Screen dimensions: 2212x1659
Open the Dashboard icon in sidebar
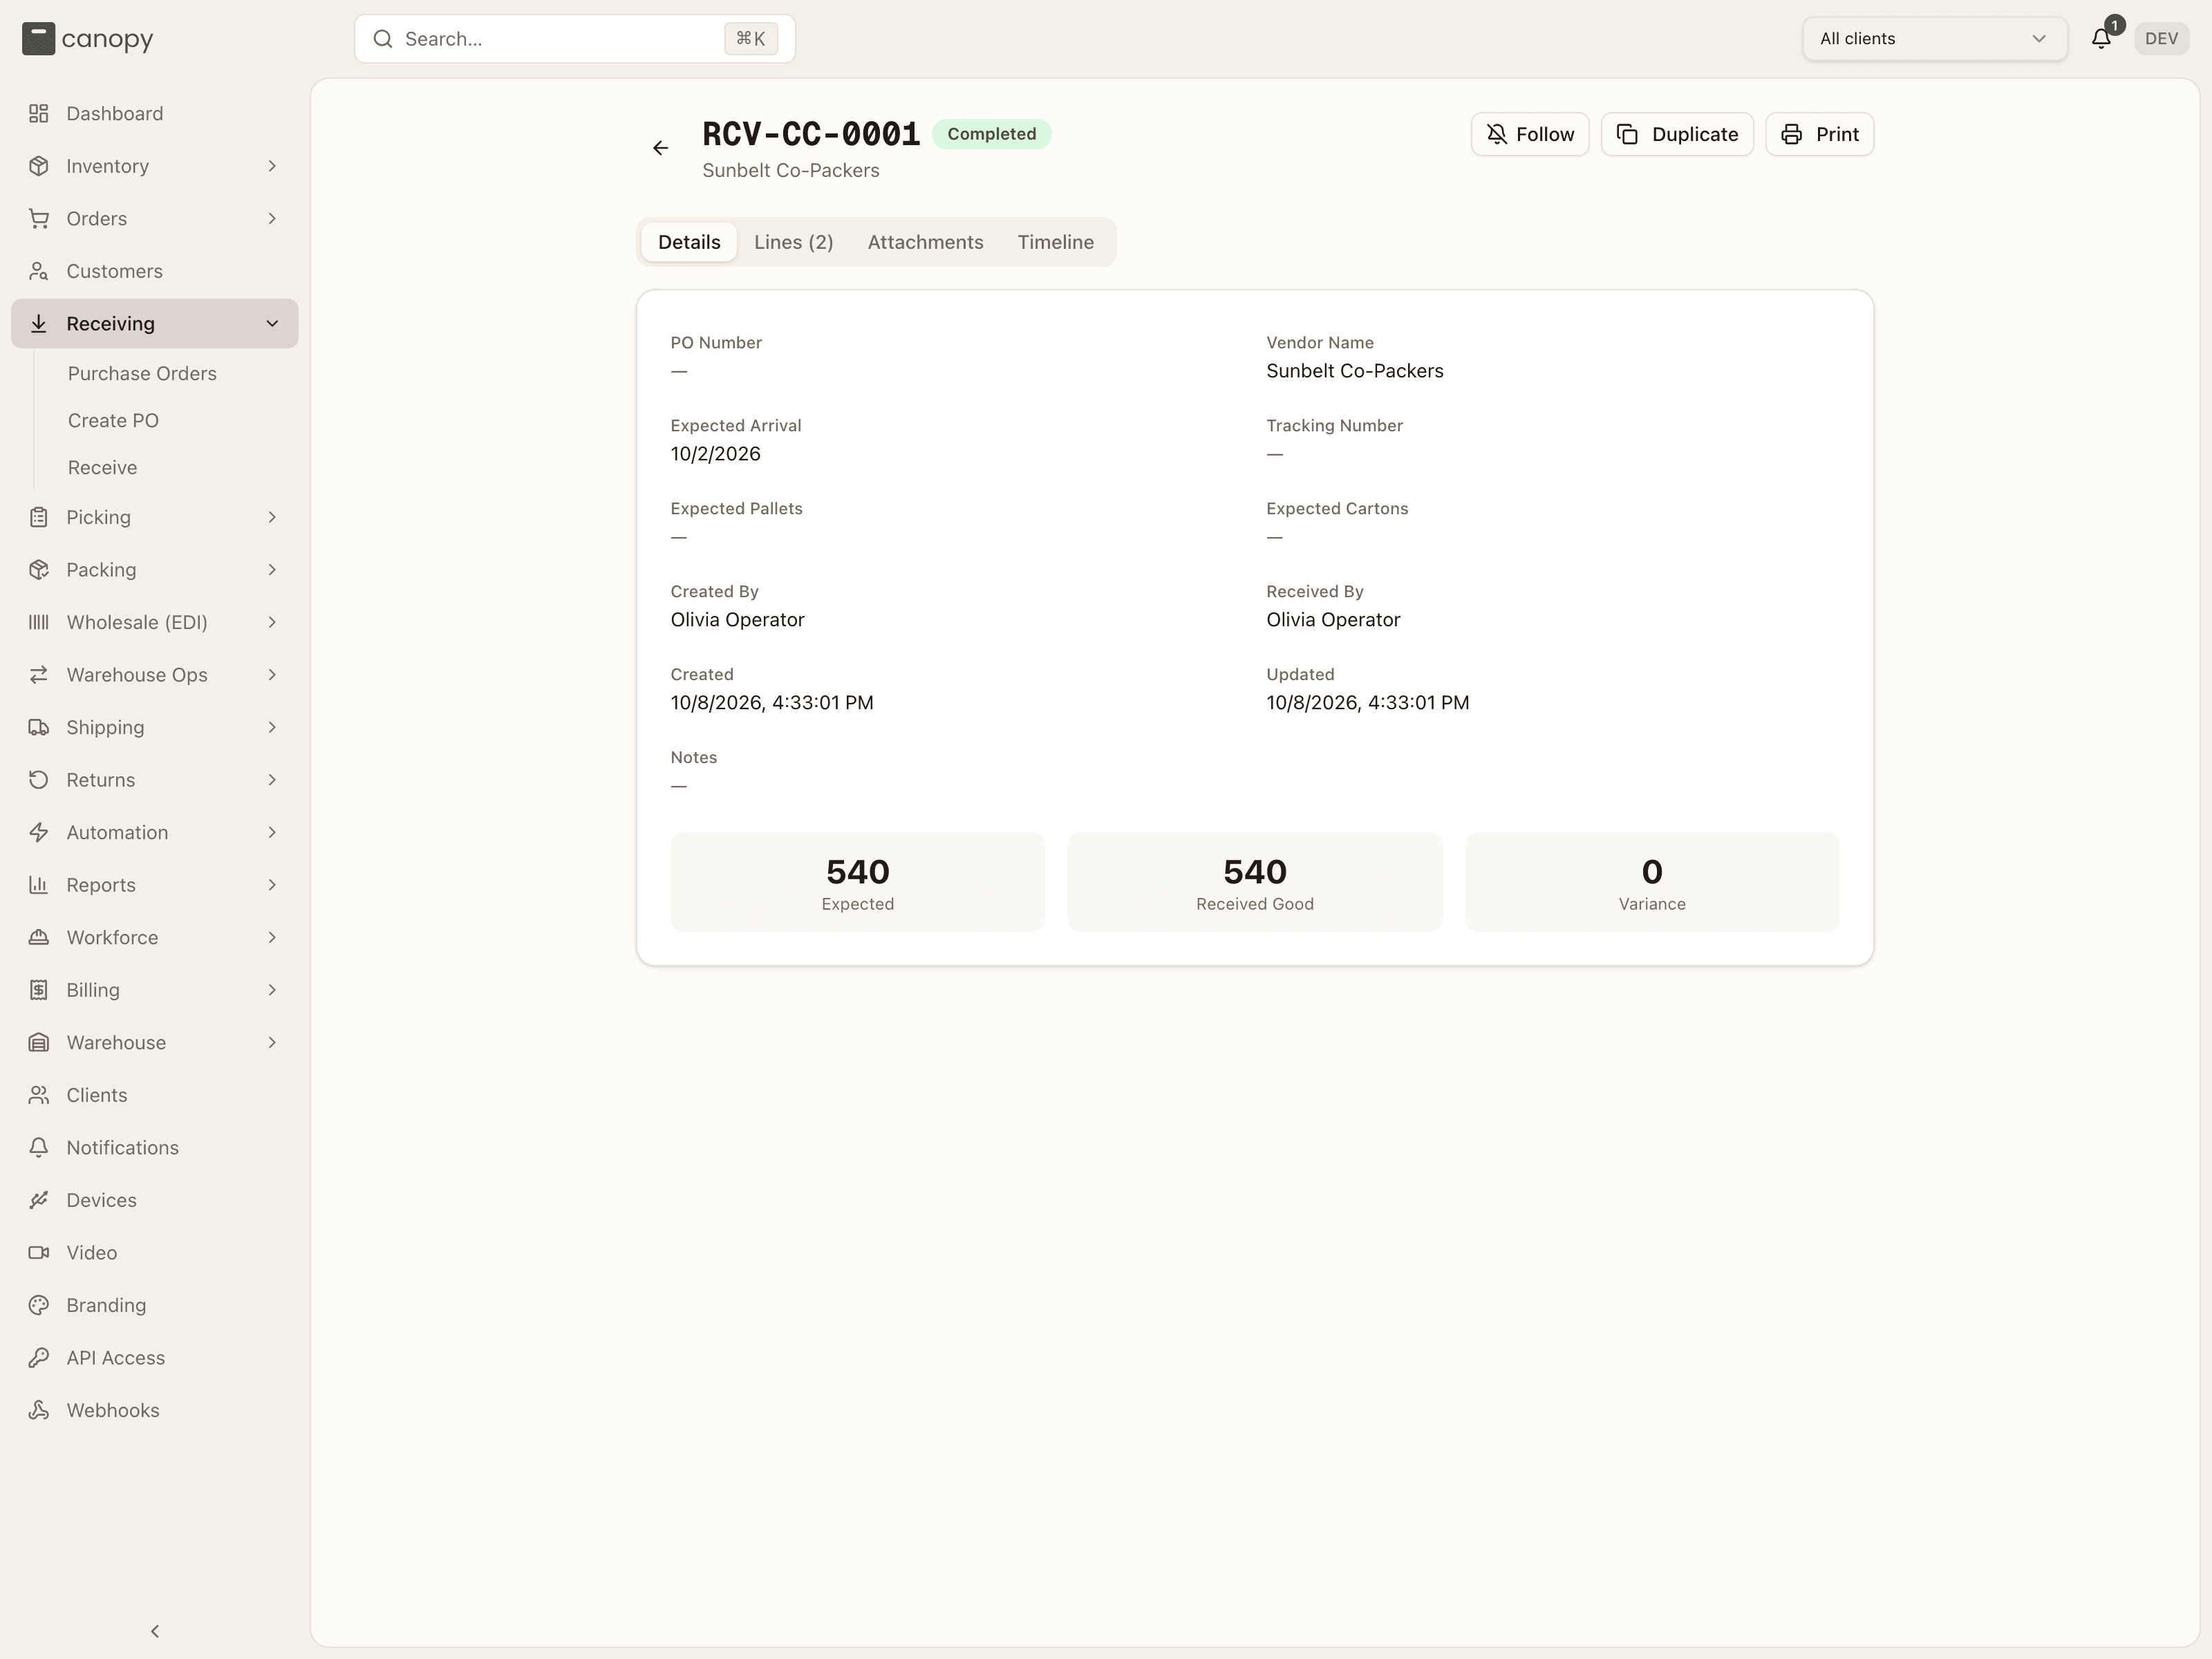[39, 113]
